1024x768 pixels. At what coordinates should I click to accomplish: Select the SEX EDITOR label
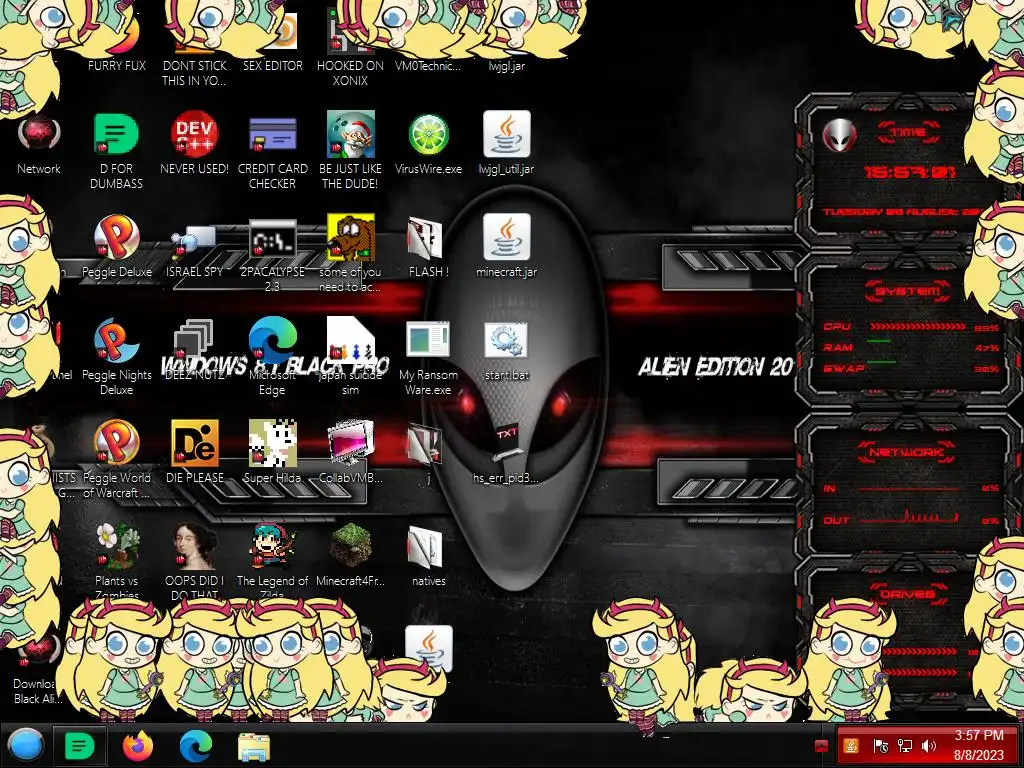click(272, 65)
